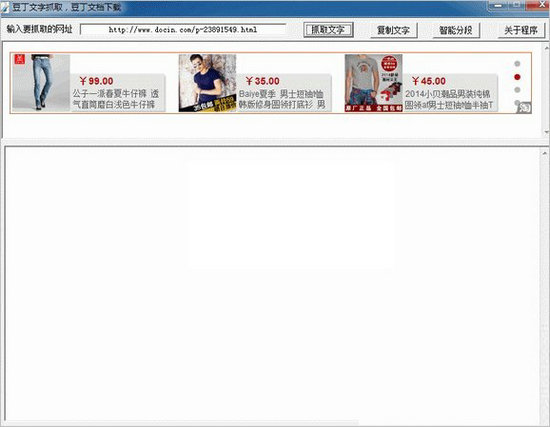Click the 复制文字 button
Screen dimensions: 550x427
(394, 30)
